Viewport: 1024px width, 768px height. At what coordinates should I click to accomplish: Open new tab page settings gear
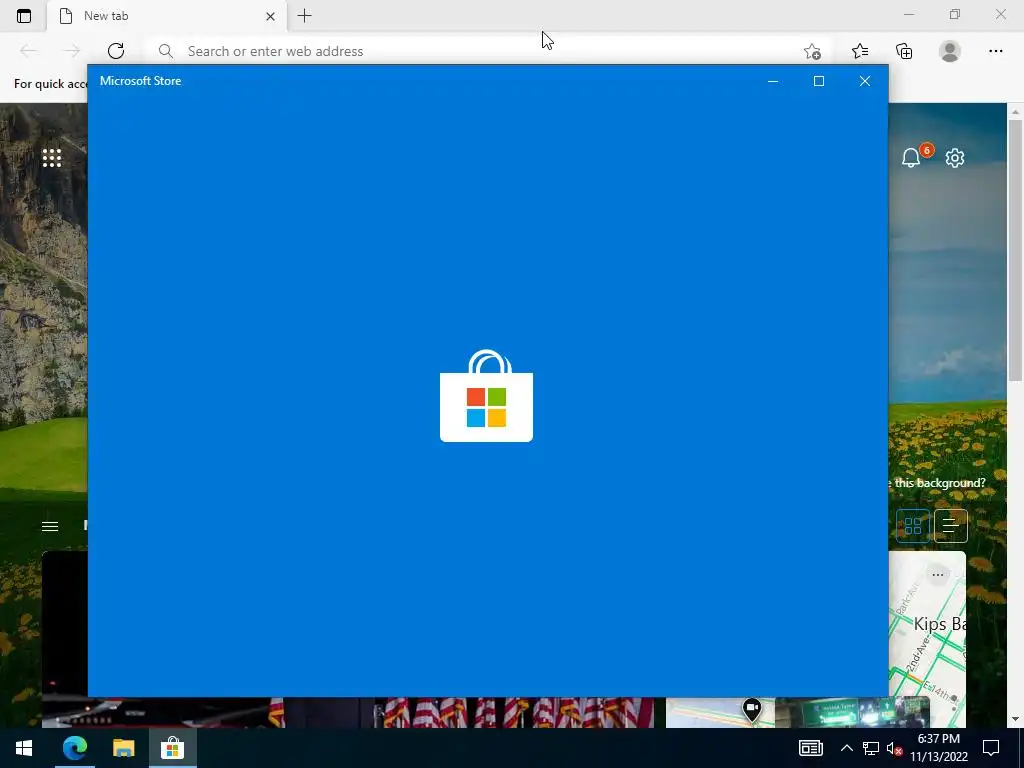tap(955, 157)
